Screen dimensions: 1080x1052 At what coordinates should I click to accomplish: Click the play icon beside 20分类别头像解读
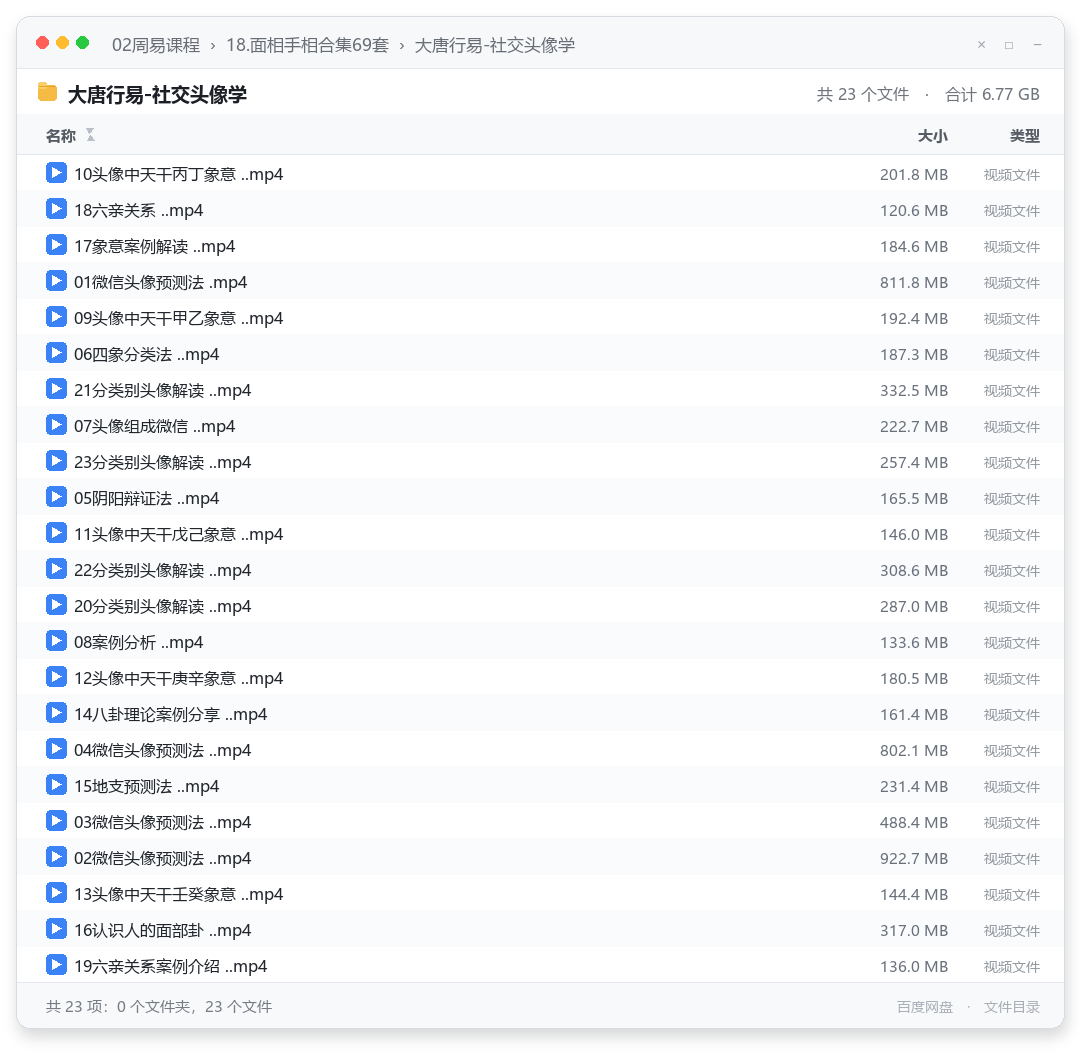tap(56, 605)
